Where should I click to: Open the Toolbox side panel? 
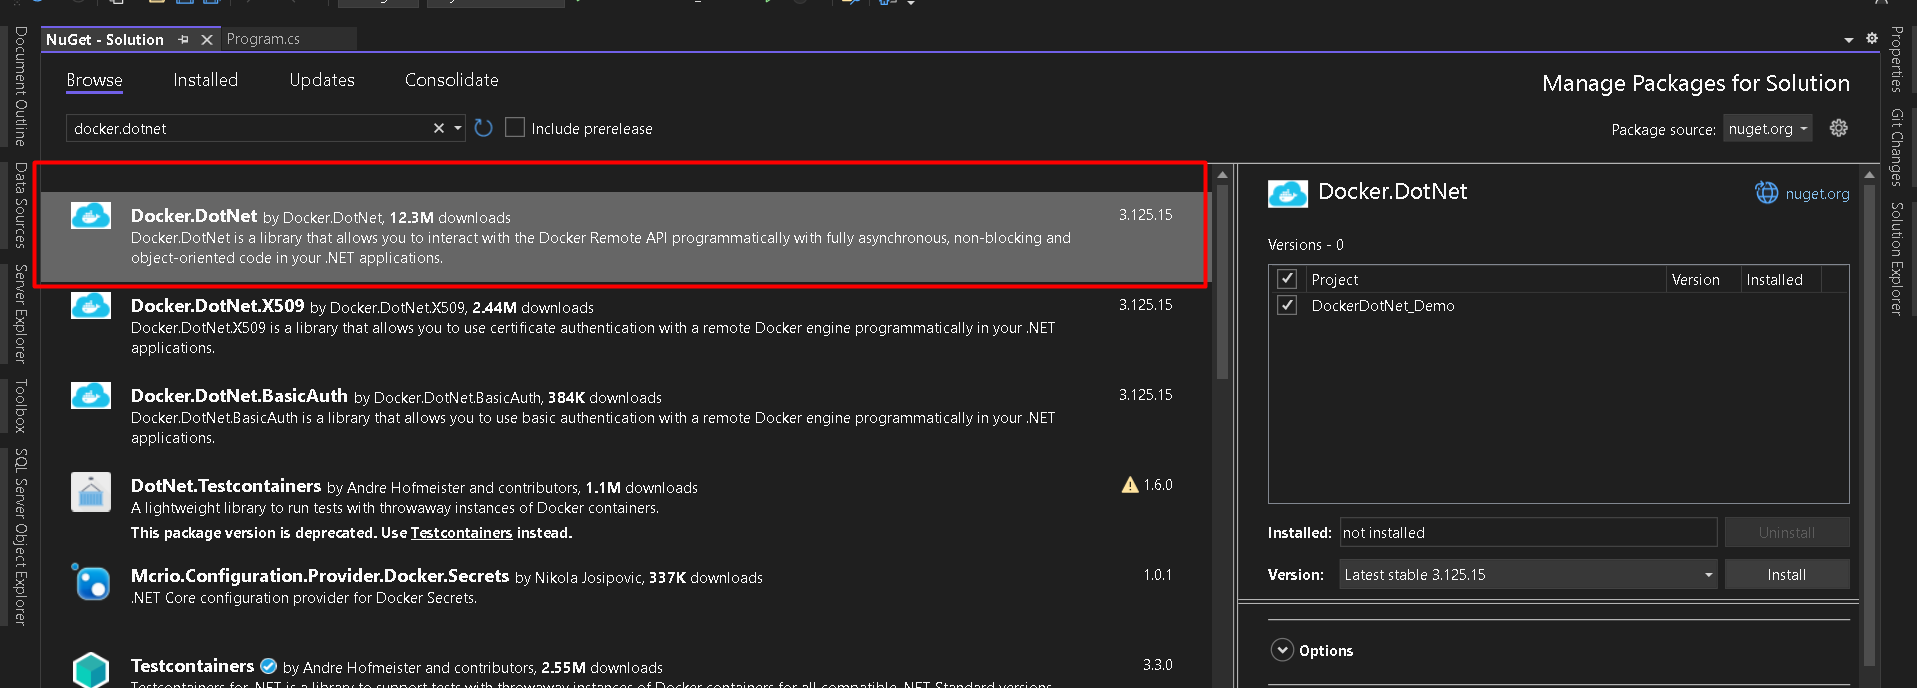[x=20, y=405]
